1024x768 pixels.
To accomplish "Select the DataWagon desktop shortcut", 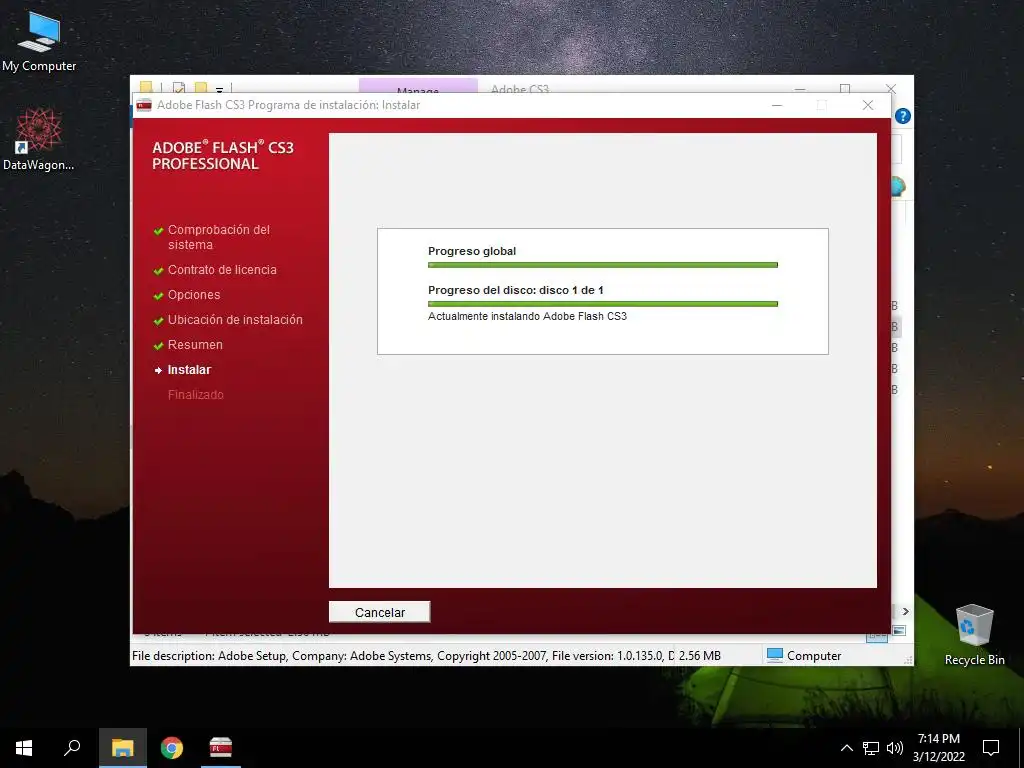I will click(39, 140).
